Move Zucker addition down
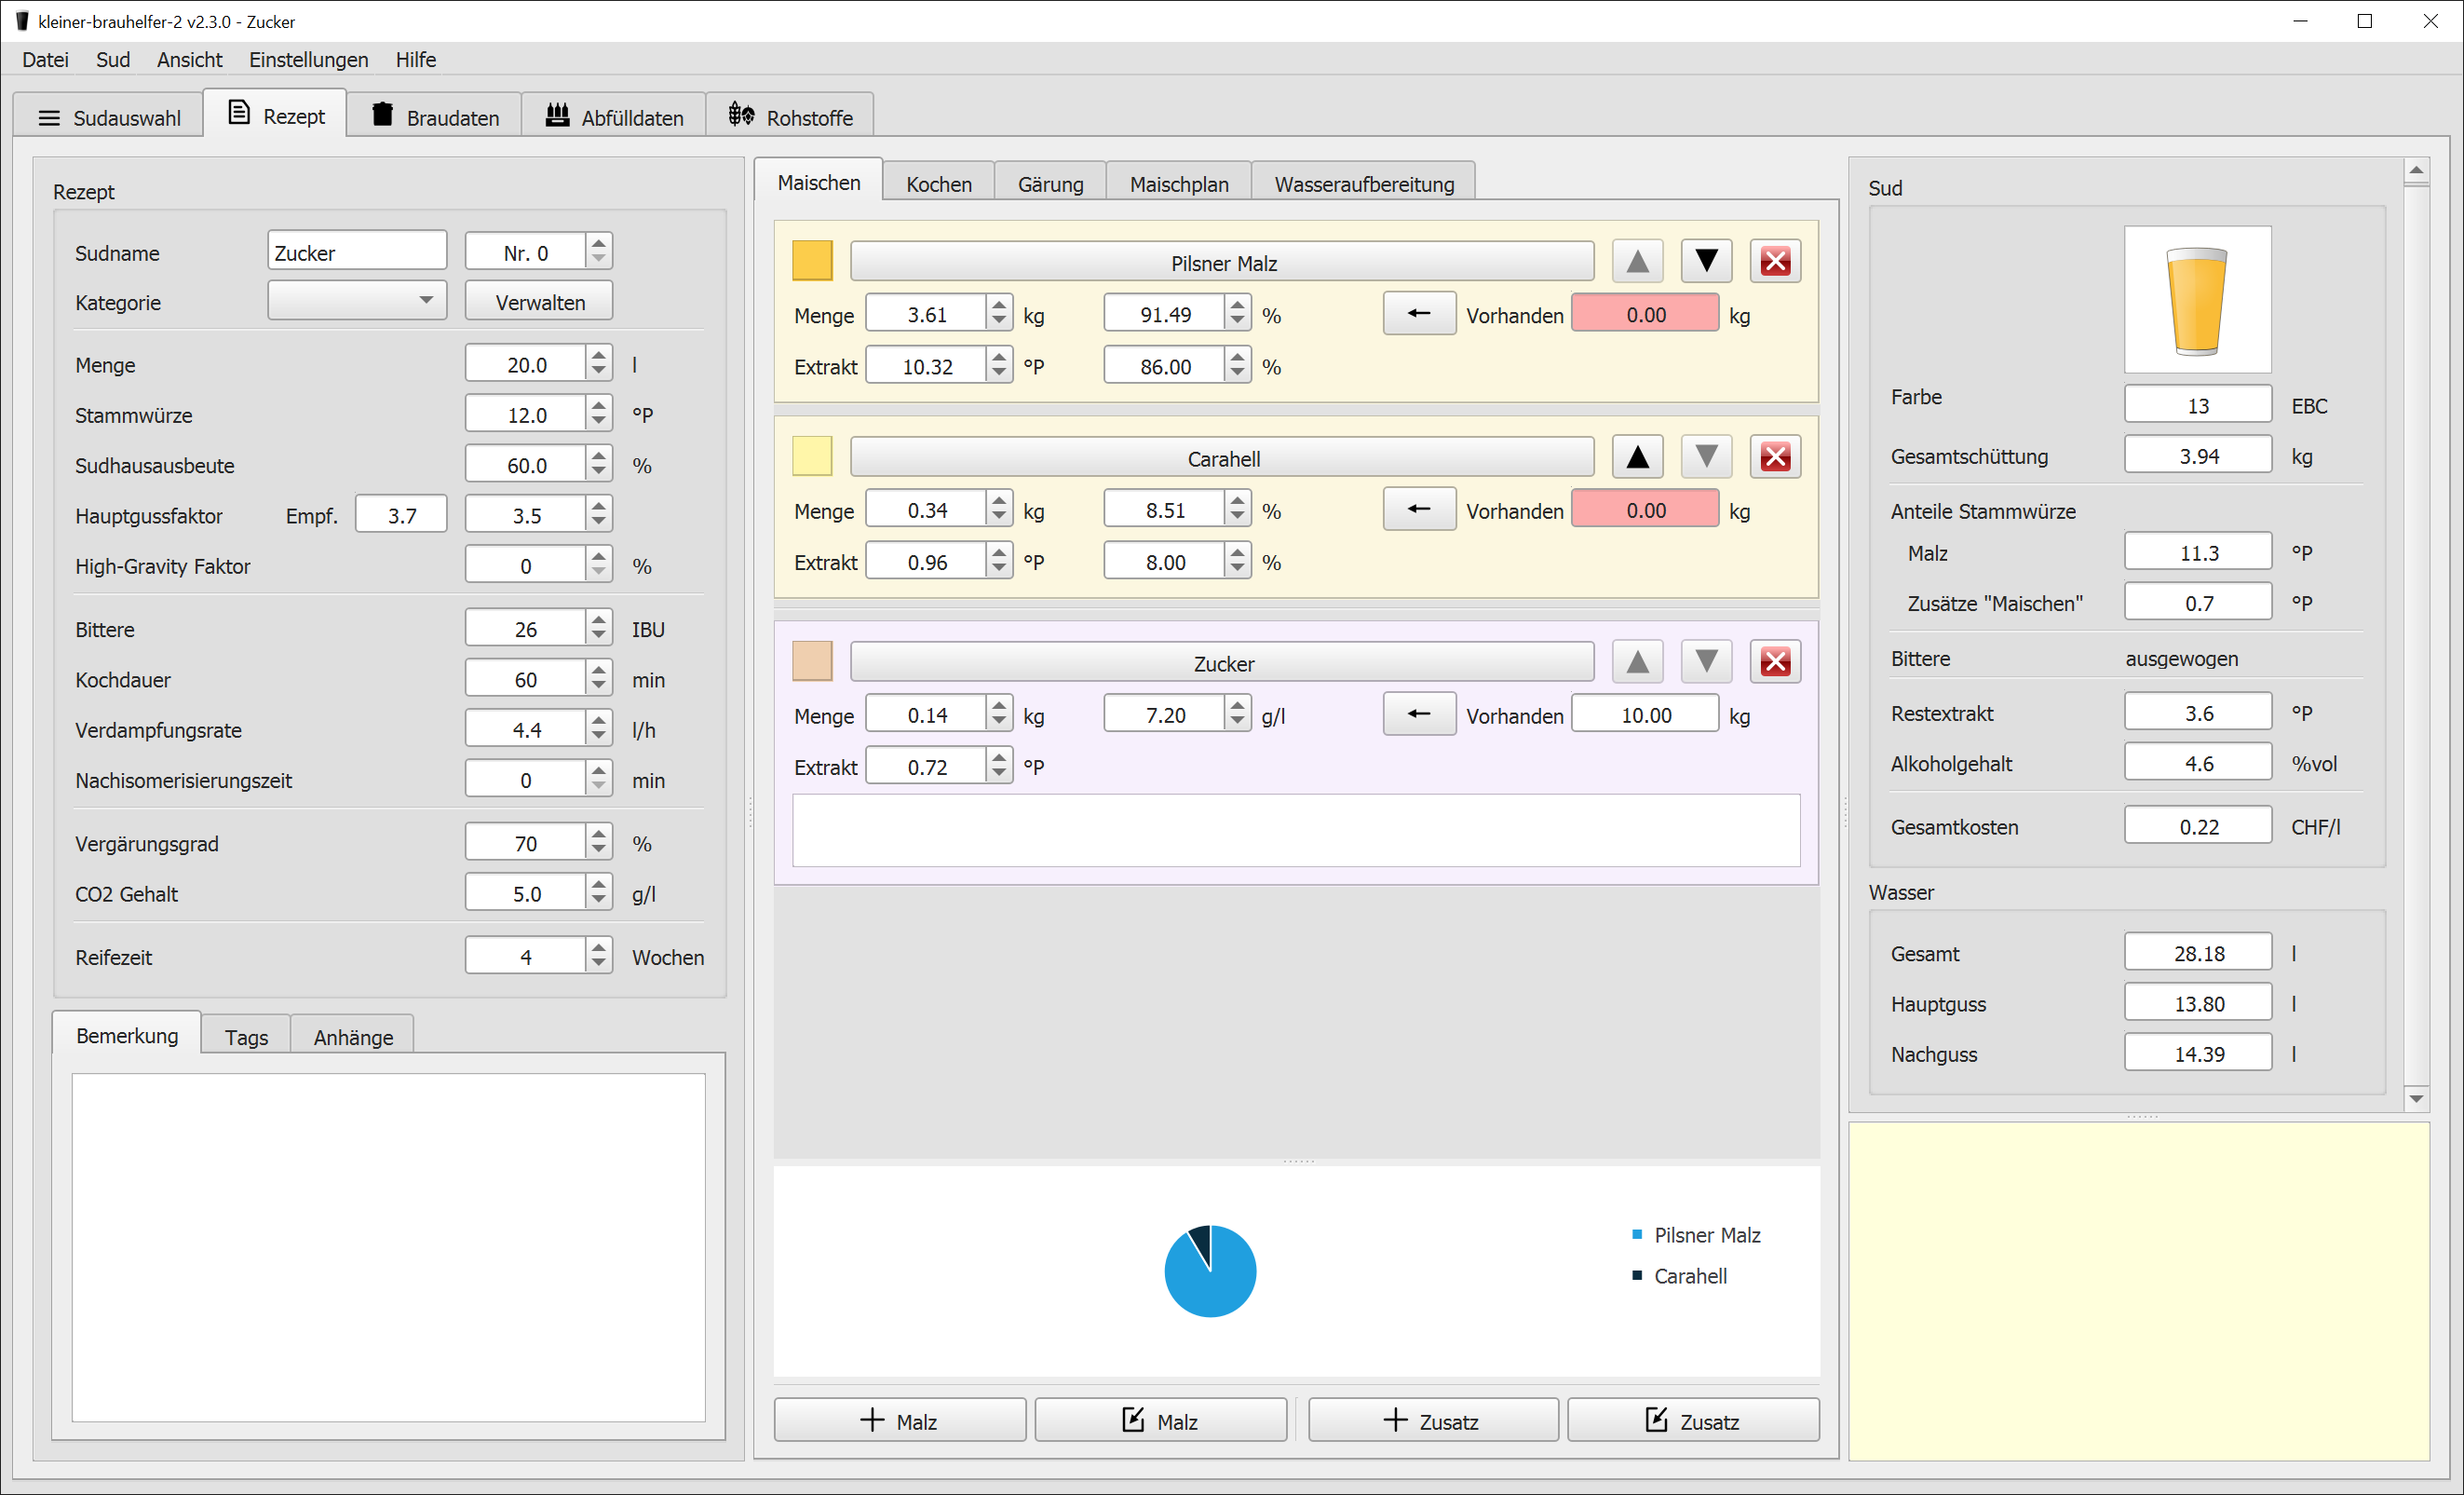The image size is (2464, 1495). [x=1706, y=662]
